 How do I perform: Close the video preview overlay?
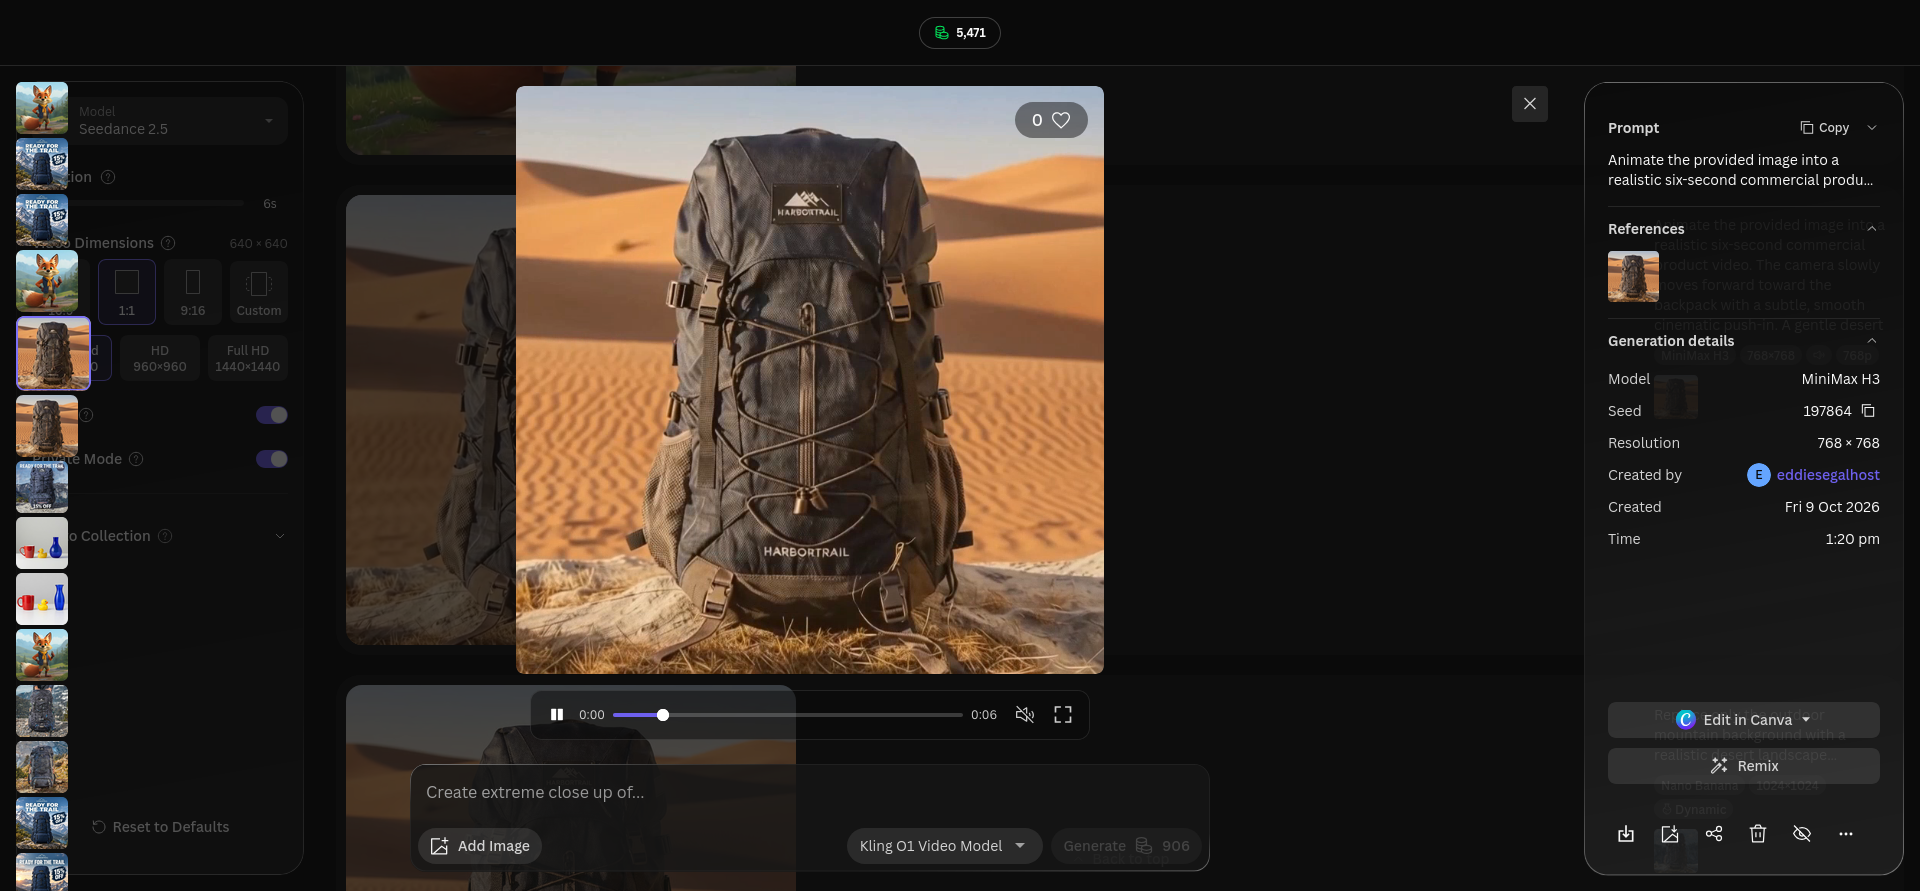coord(1530,104)
